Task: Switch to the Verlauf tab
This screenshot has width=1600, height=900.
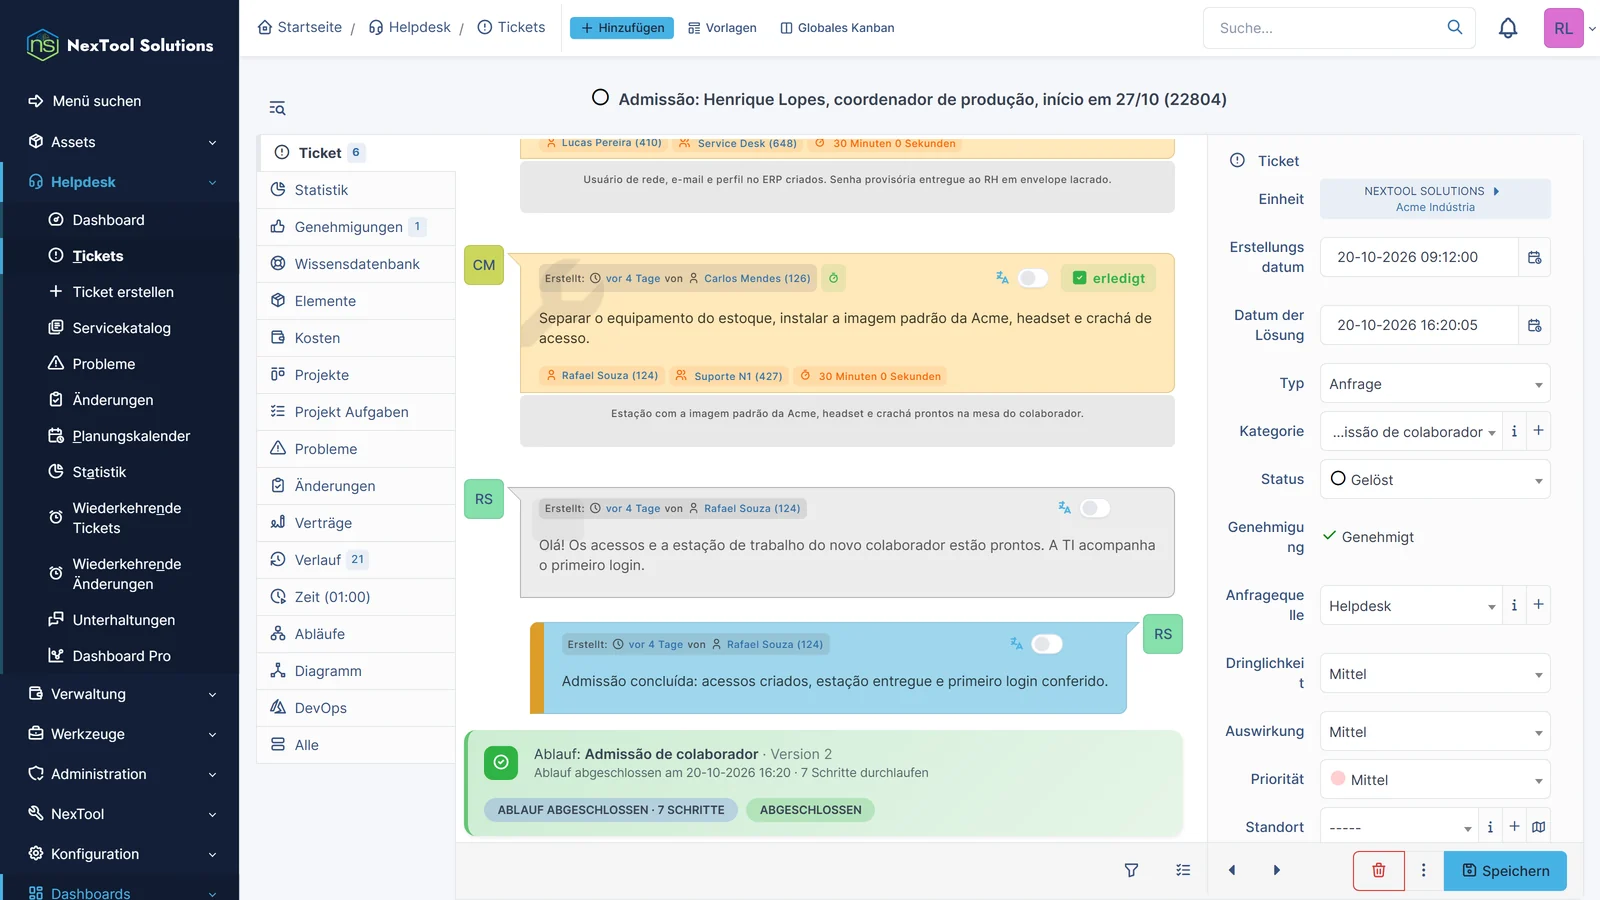Action: tap(356, 560)
